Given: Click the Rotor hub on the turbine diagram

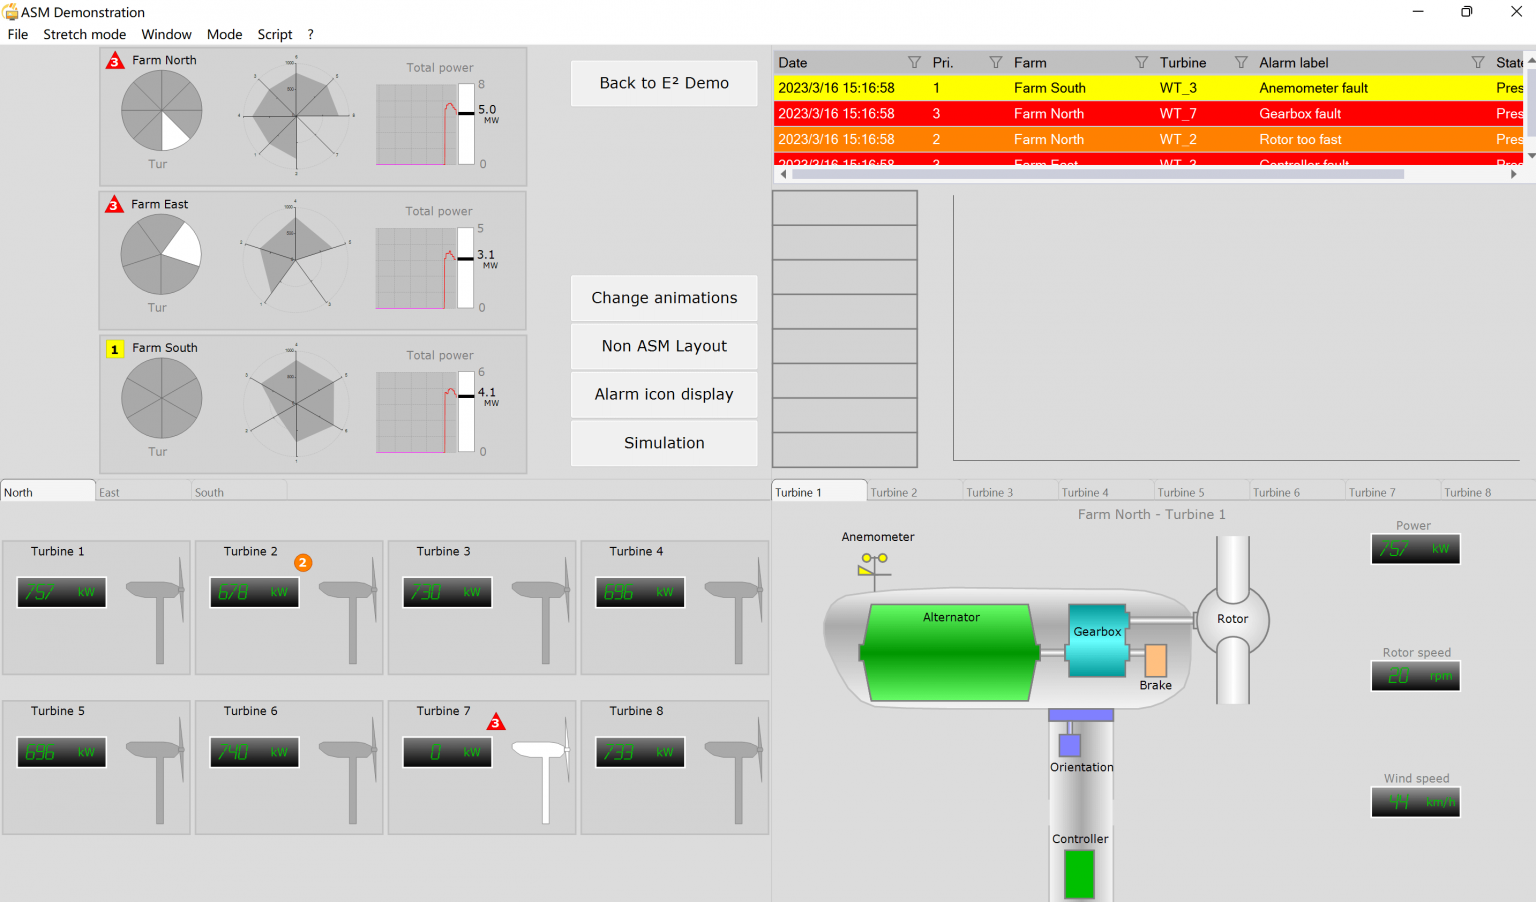Looking at the screenshot, I should pos(1232,621).
